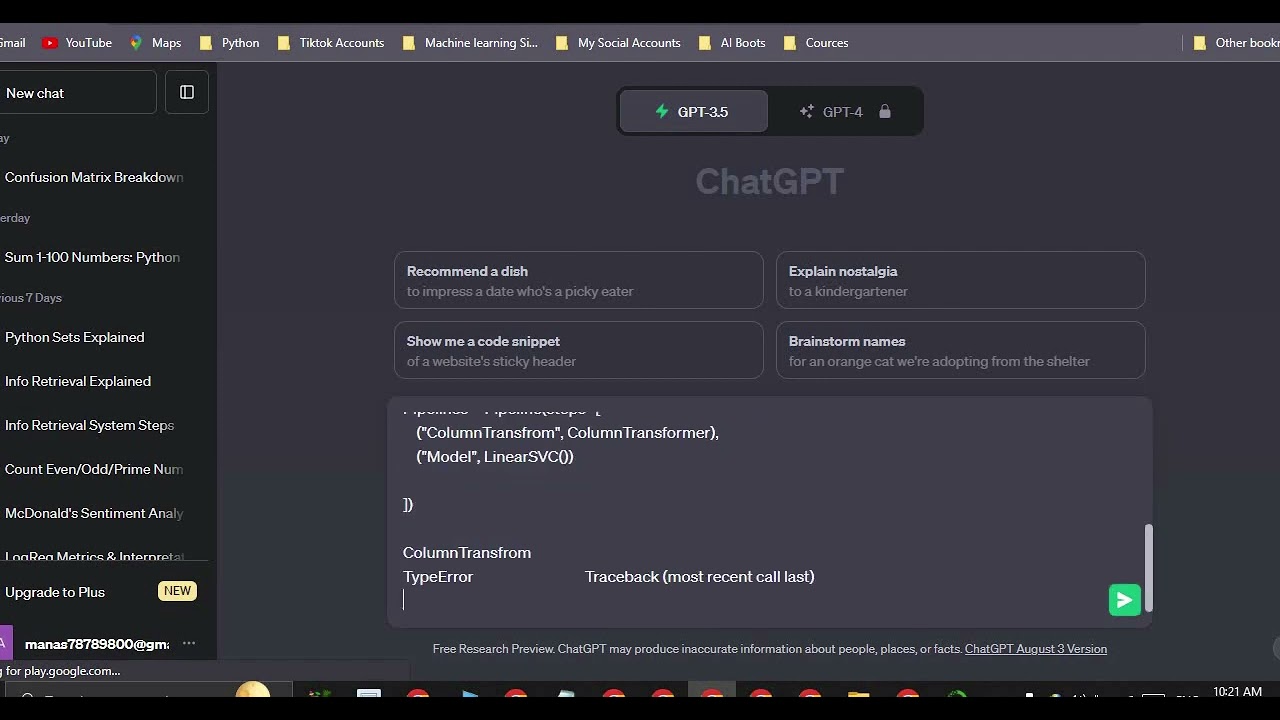Click the ("Model", LinearSVC()) line
The image size is (1280, 720).
pos(495,457)
